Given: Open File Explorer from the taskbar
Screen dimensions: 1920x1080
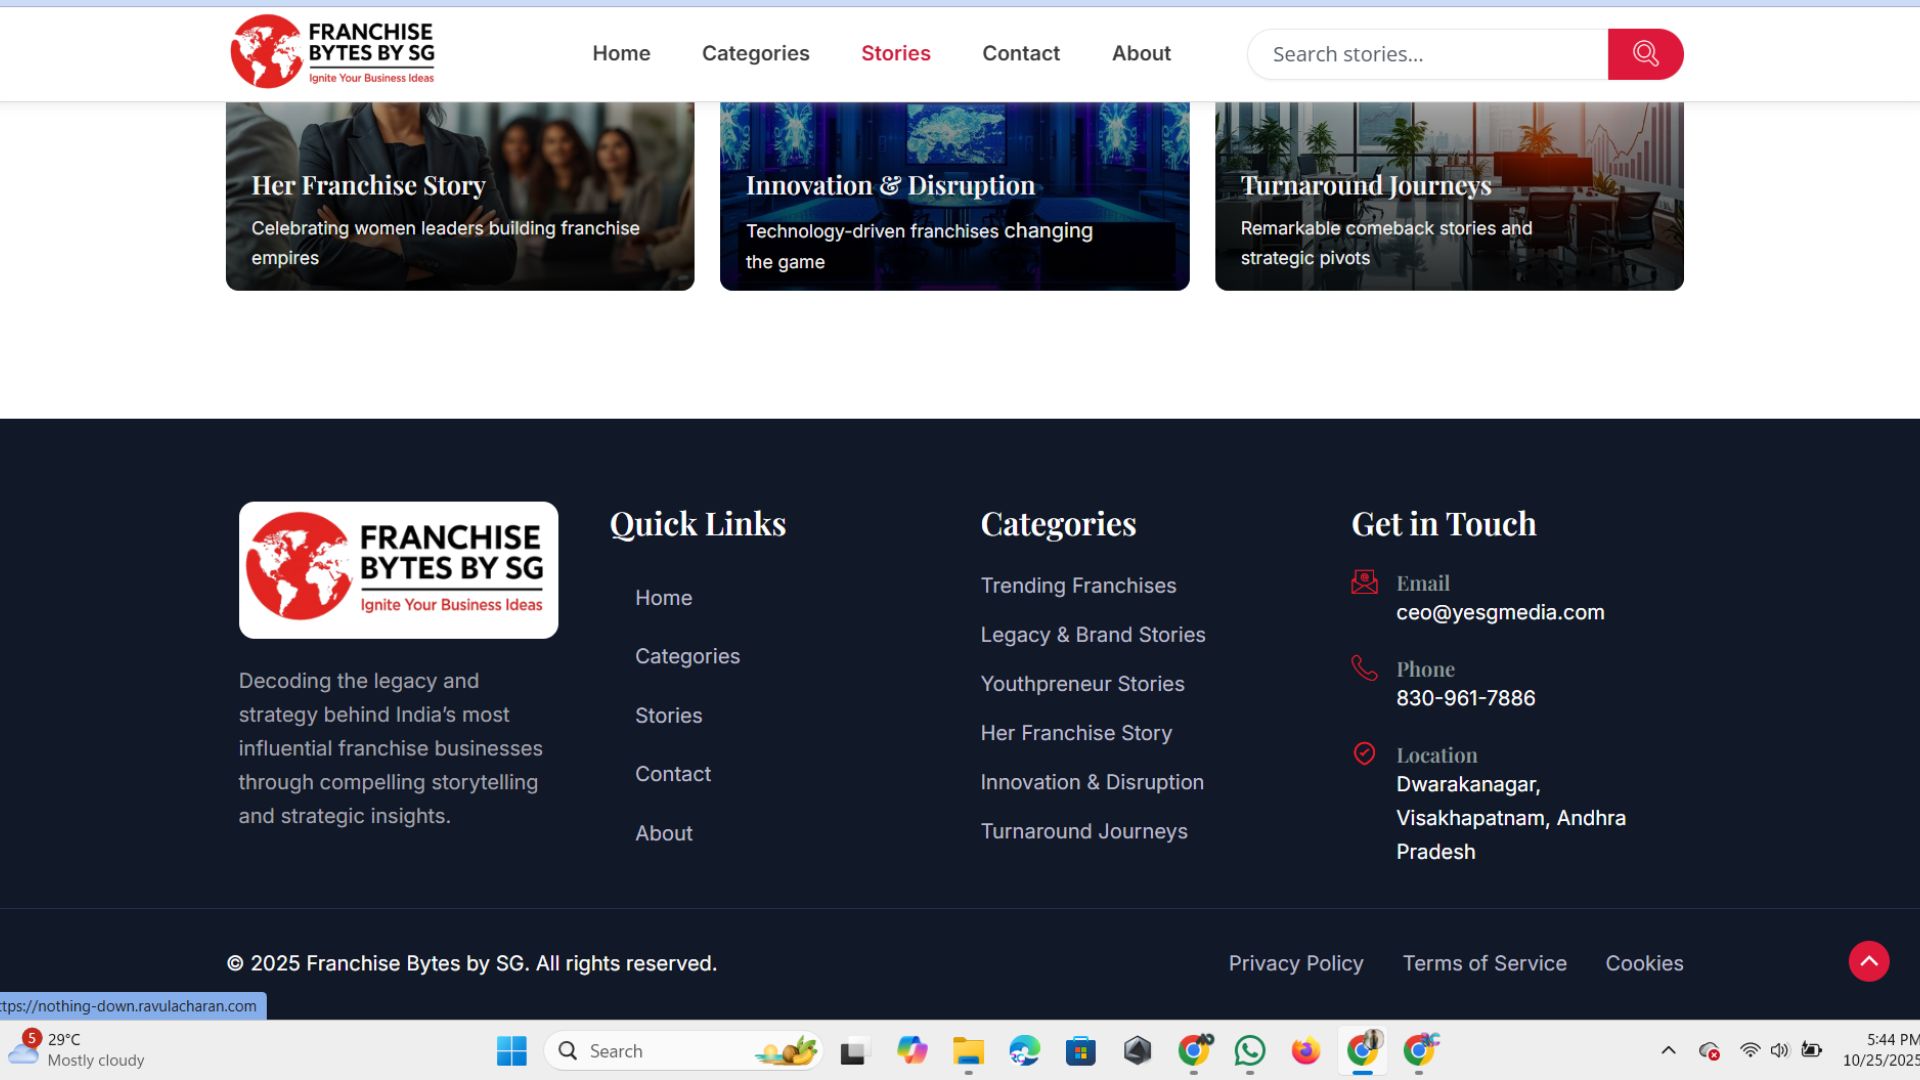Looking at the screenshot, I should pyautogui.click(x=968, y=1051).
